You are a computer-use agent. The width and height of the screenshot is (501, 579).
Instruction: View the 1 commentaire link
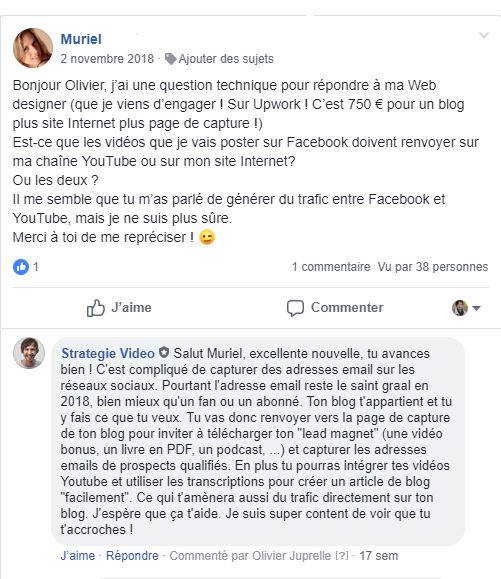tap(331, 267)
